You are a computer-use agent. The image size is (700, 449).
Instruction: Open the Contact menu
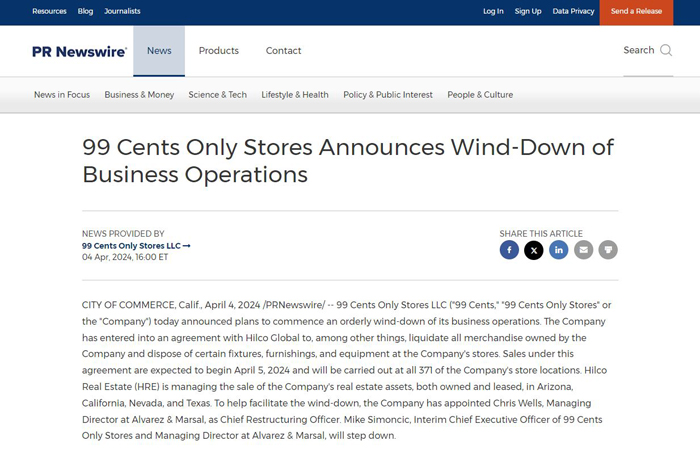tap(283, 51)
